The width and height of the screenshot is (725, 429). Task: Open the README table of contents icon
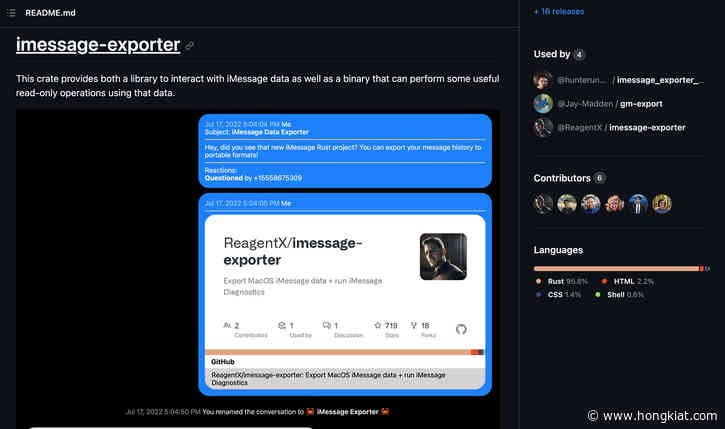point(11,13)
